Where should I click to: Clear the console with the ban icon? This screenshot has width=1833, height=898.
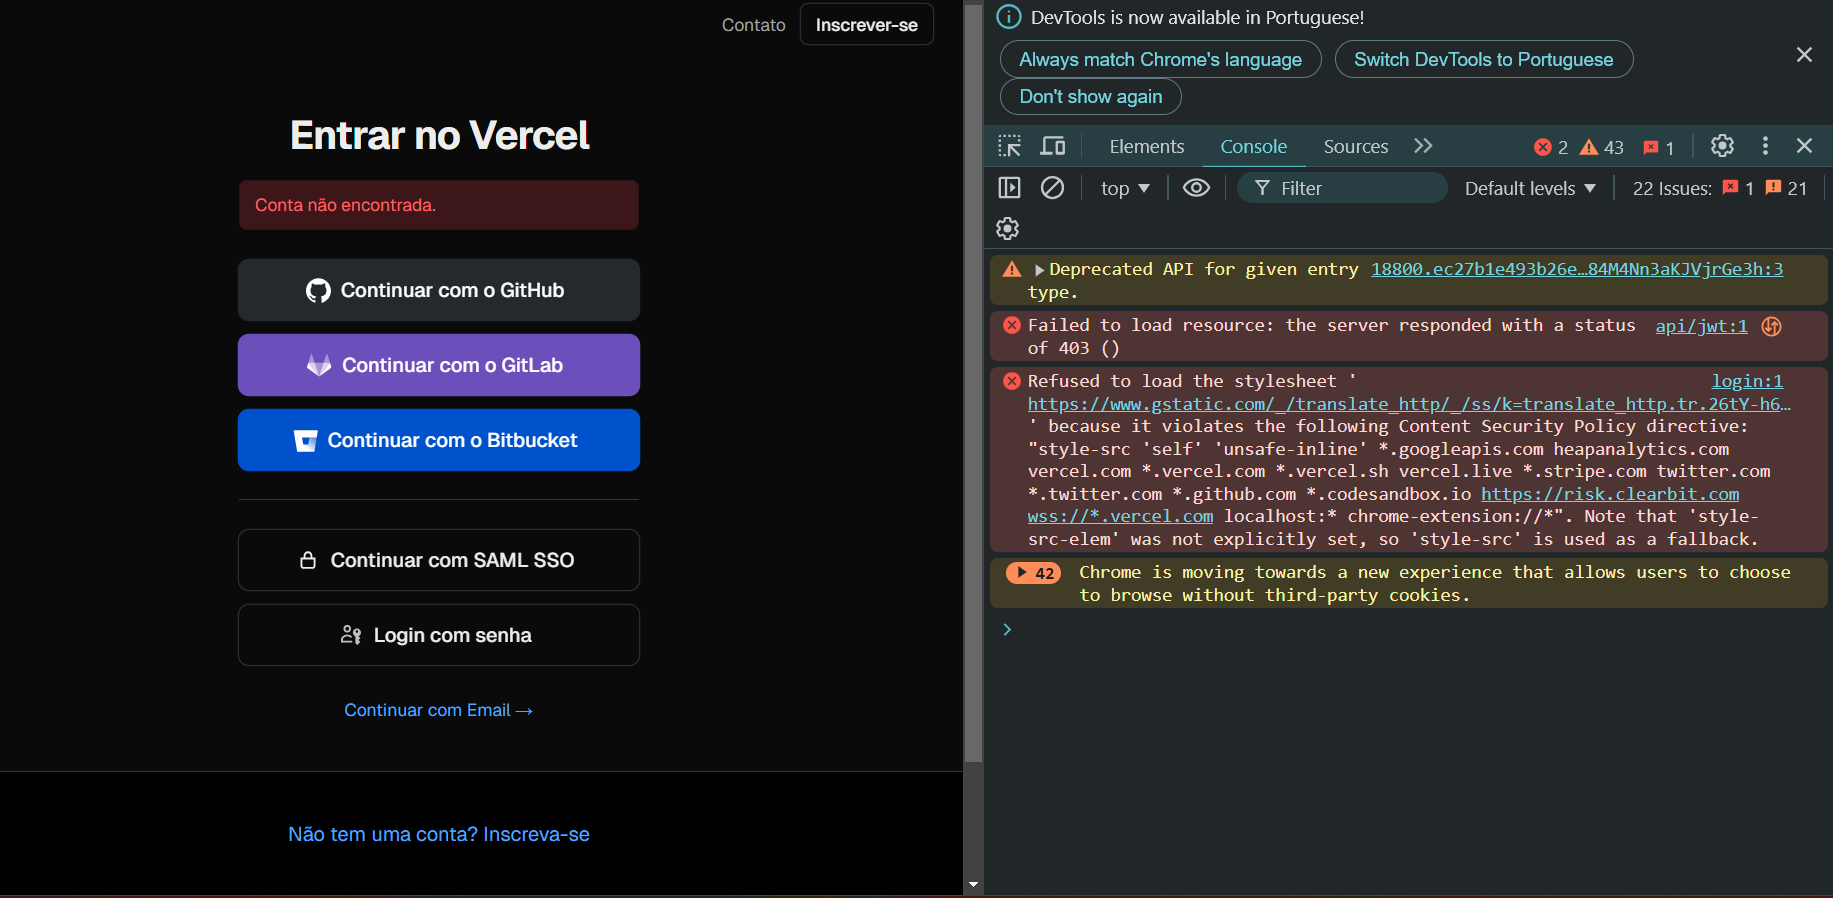tap(1052, 188)
